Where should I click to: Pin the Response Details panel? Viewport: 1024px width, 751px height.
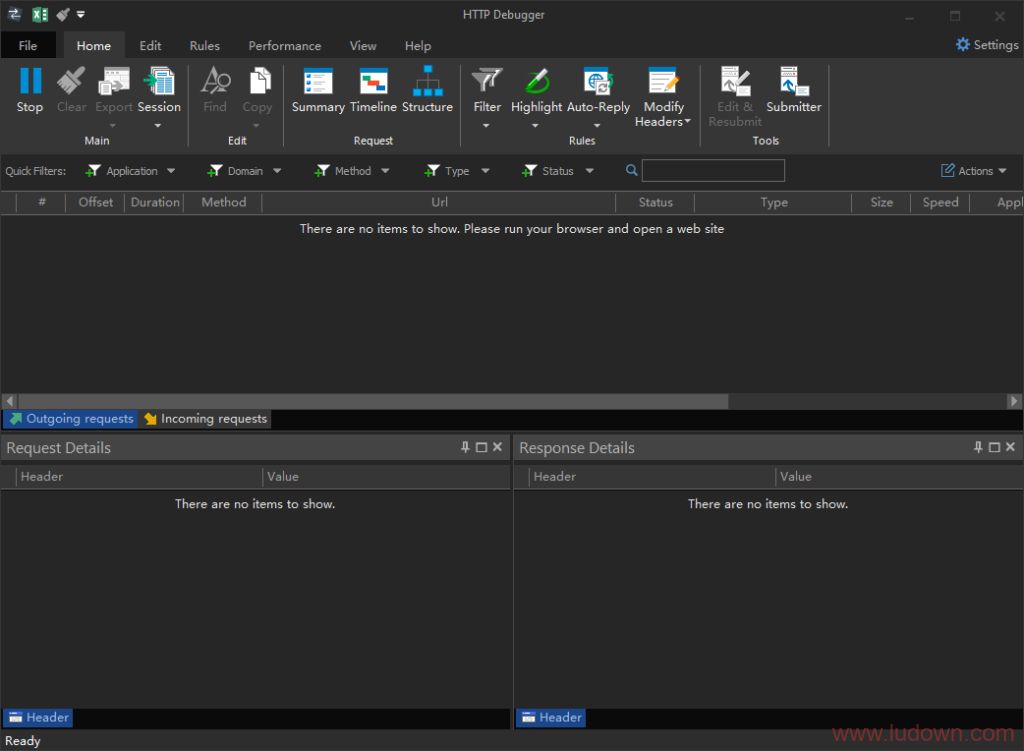(978, 447)
